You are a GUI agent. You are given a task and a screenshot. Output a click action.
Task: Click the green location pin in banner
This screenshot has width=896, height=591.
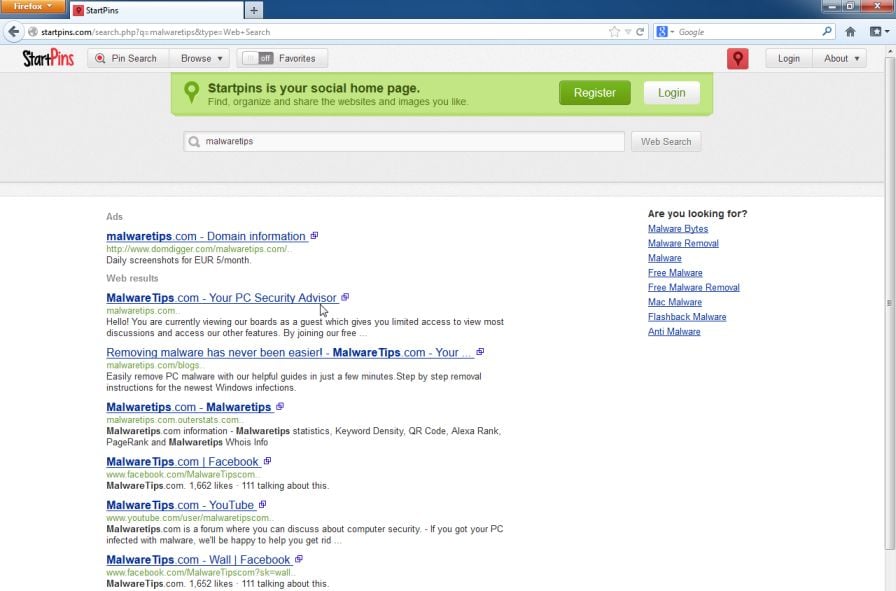pos(192,93)
